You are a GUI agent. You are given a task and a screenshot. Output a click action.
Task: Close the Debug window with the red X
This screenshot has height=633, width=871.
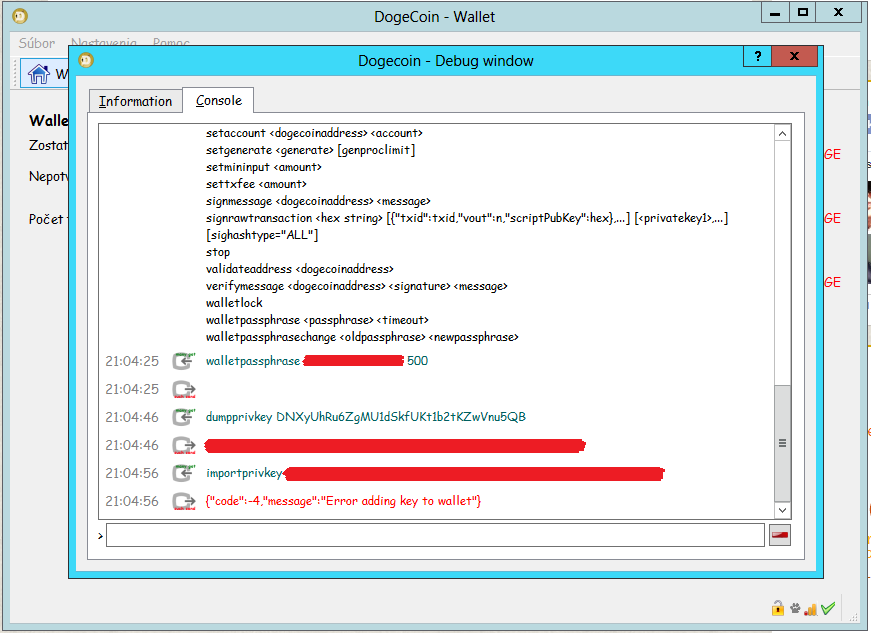click(x=794, y=56)
